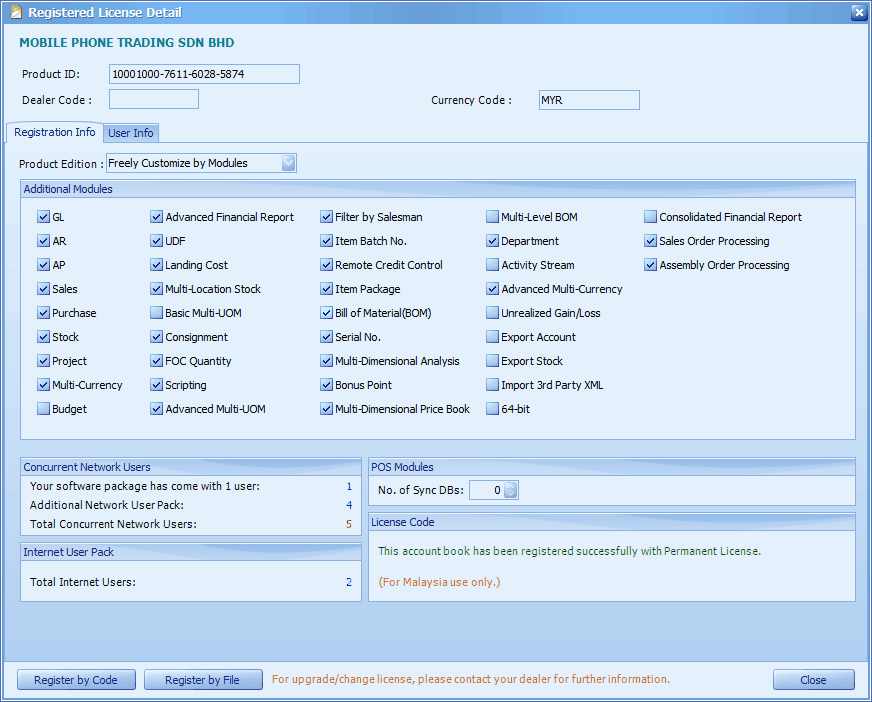Click Additional Network User Pack value 4
Image resolution: width=872 pixels, height=702 pixels.
[349, 505]
